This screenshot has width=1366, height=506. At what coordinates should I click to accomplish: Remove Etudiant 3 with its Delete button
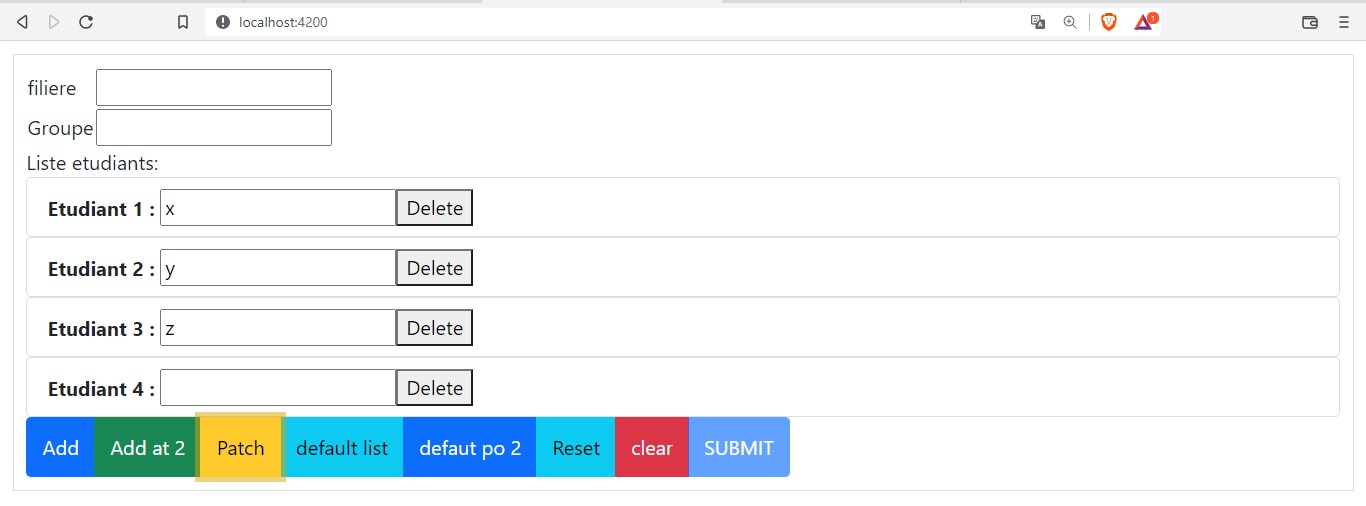[434, 328]
